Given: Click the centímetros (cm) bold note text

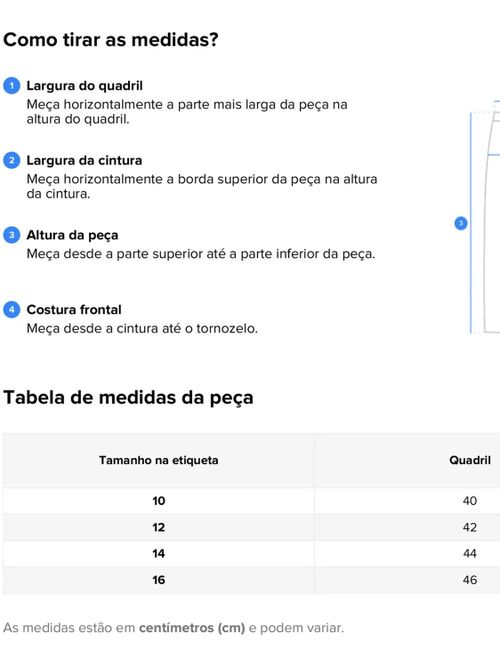Looking at the screenshot, I should point(192,628).
